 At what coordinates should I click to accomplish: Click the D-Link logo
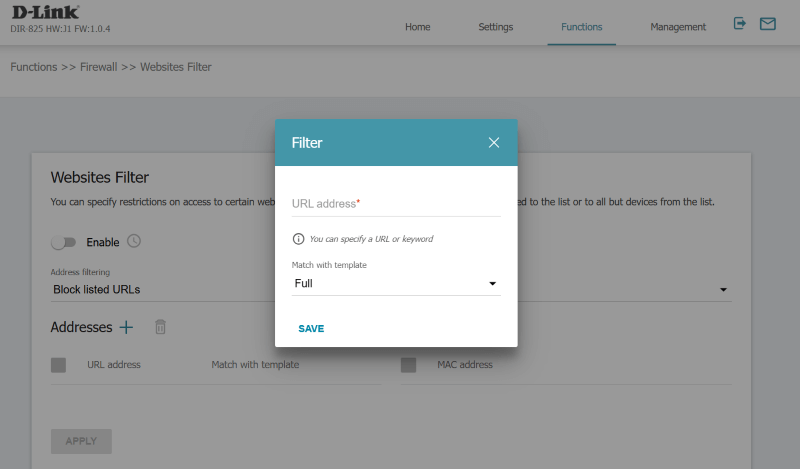click(x=45, y=12)
